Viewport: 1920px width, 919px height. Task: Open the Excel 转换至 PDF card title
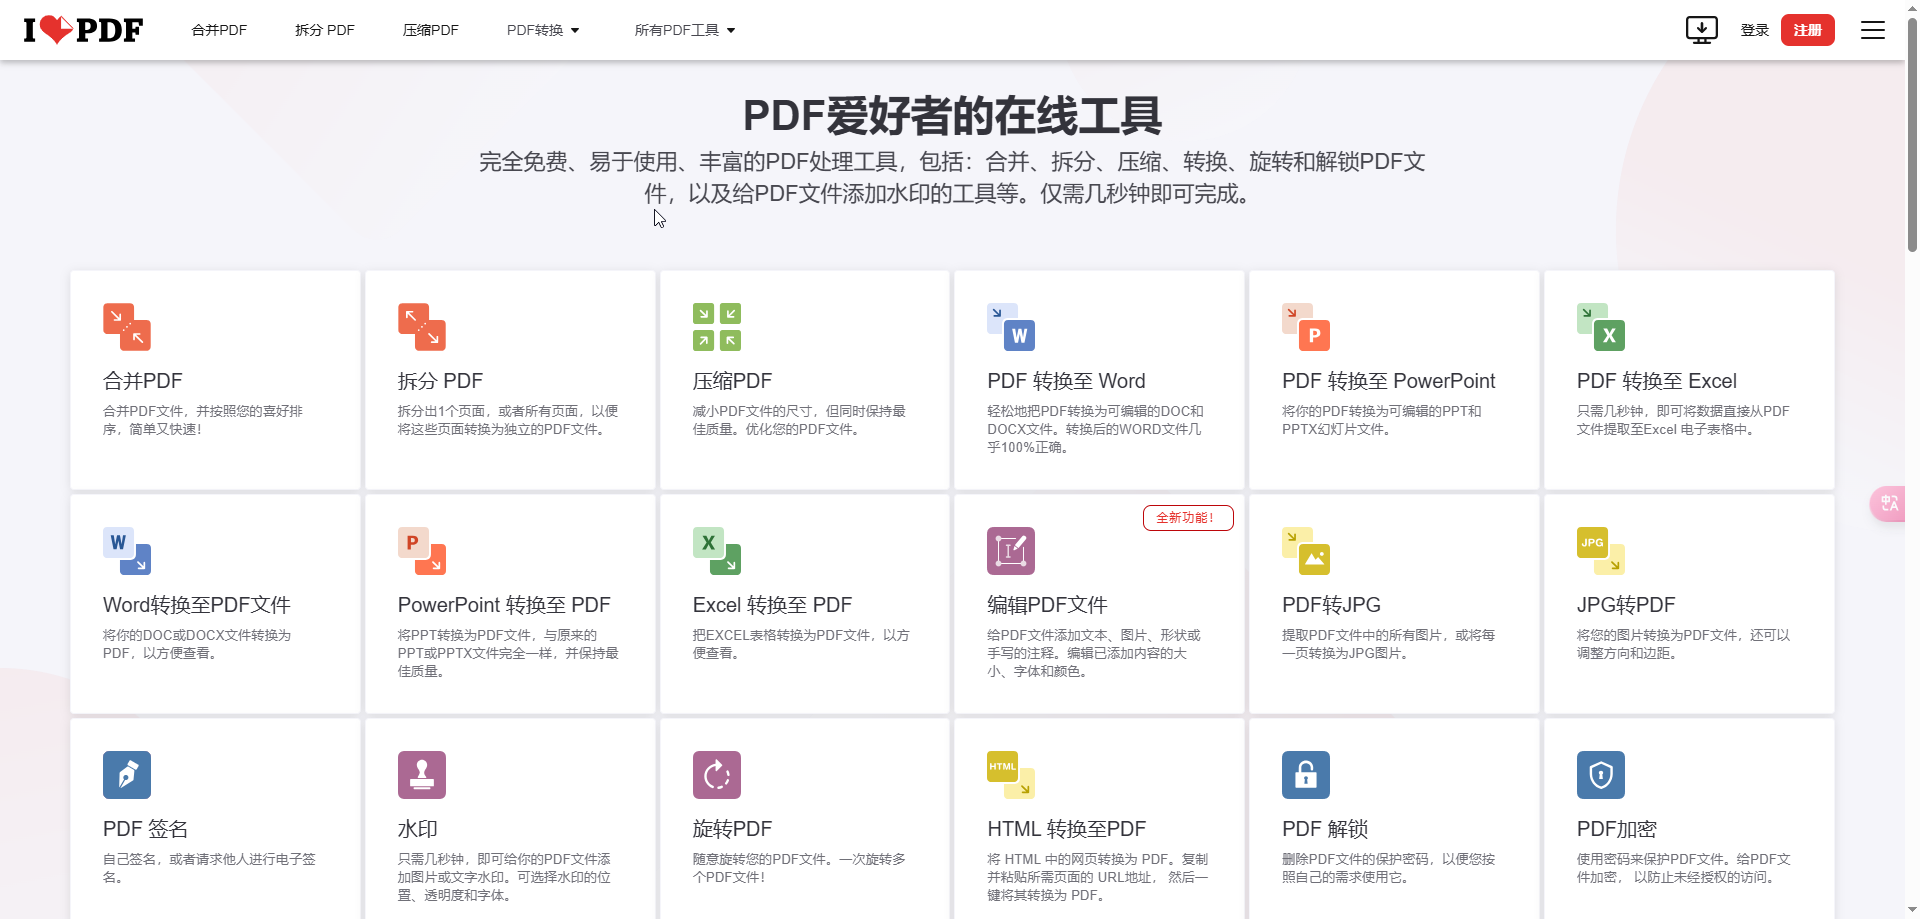(772, 605)
